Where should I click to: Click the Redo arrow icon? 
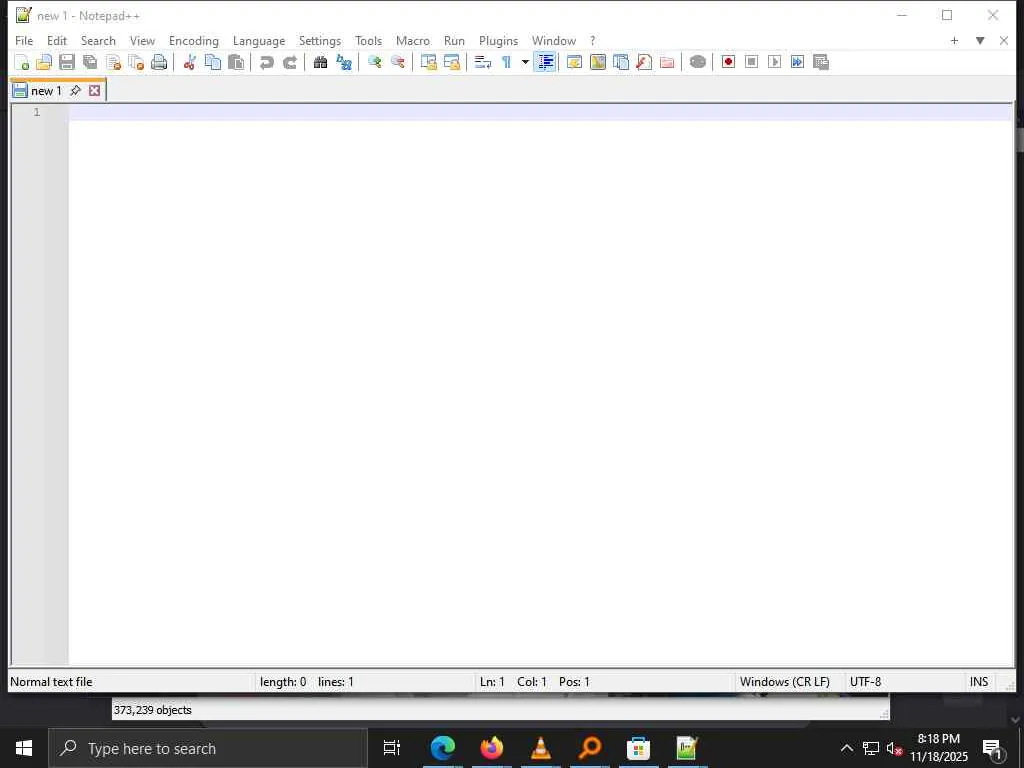[x=290, y=62]
